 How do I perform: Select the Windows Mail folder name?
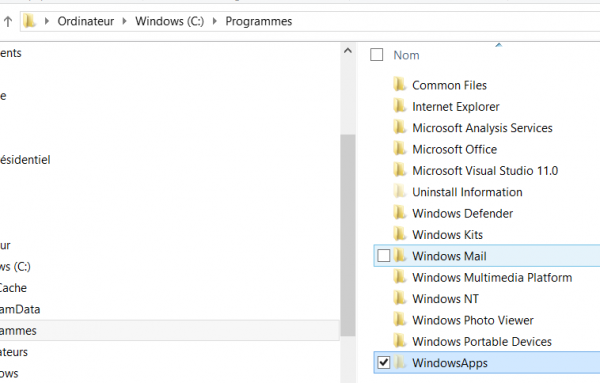[x=449, y=256]
